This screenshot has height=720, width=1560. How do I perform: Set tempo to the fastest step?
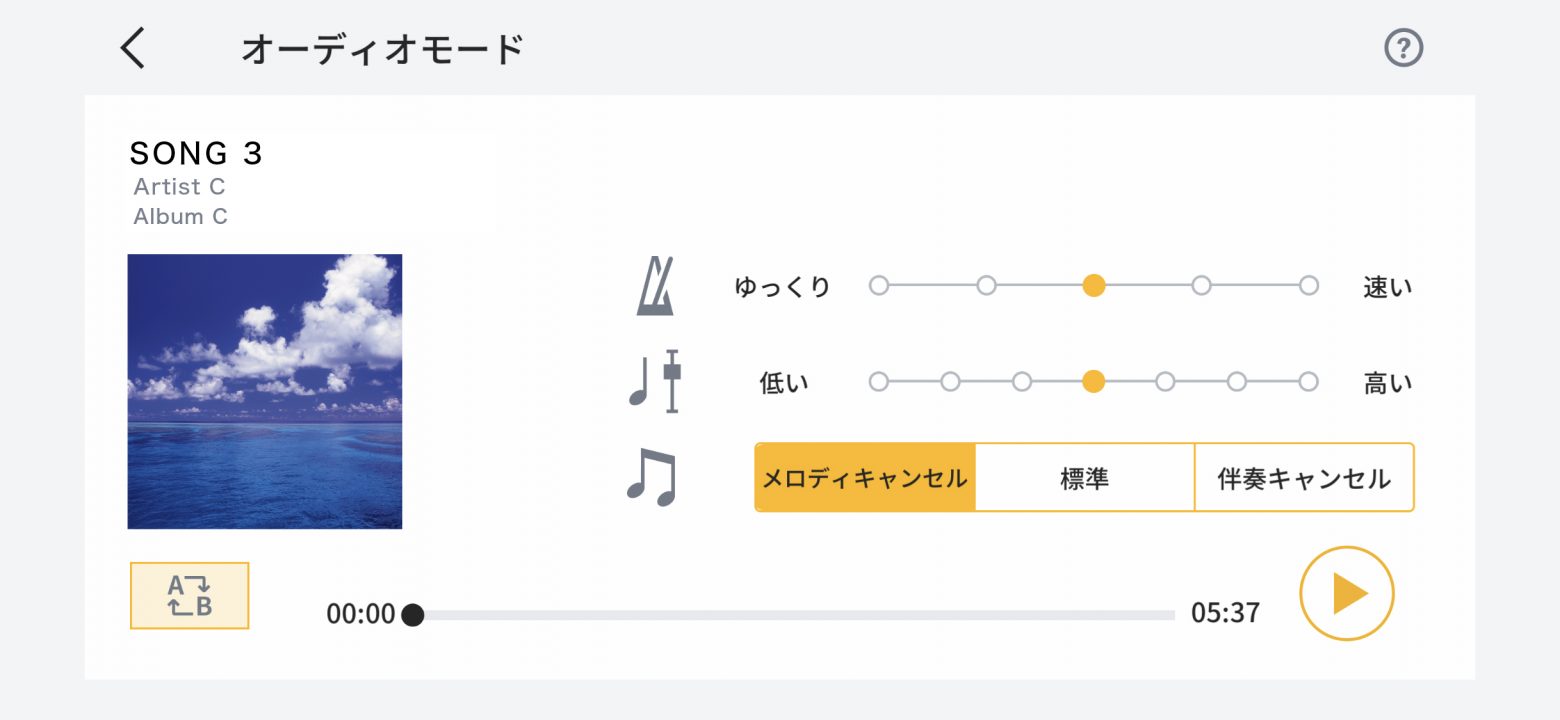point(1308,285)
